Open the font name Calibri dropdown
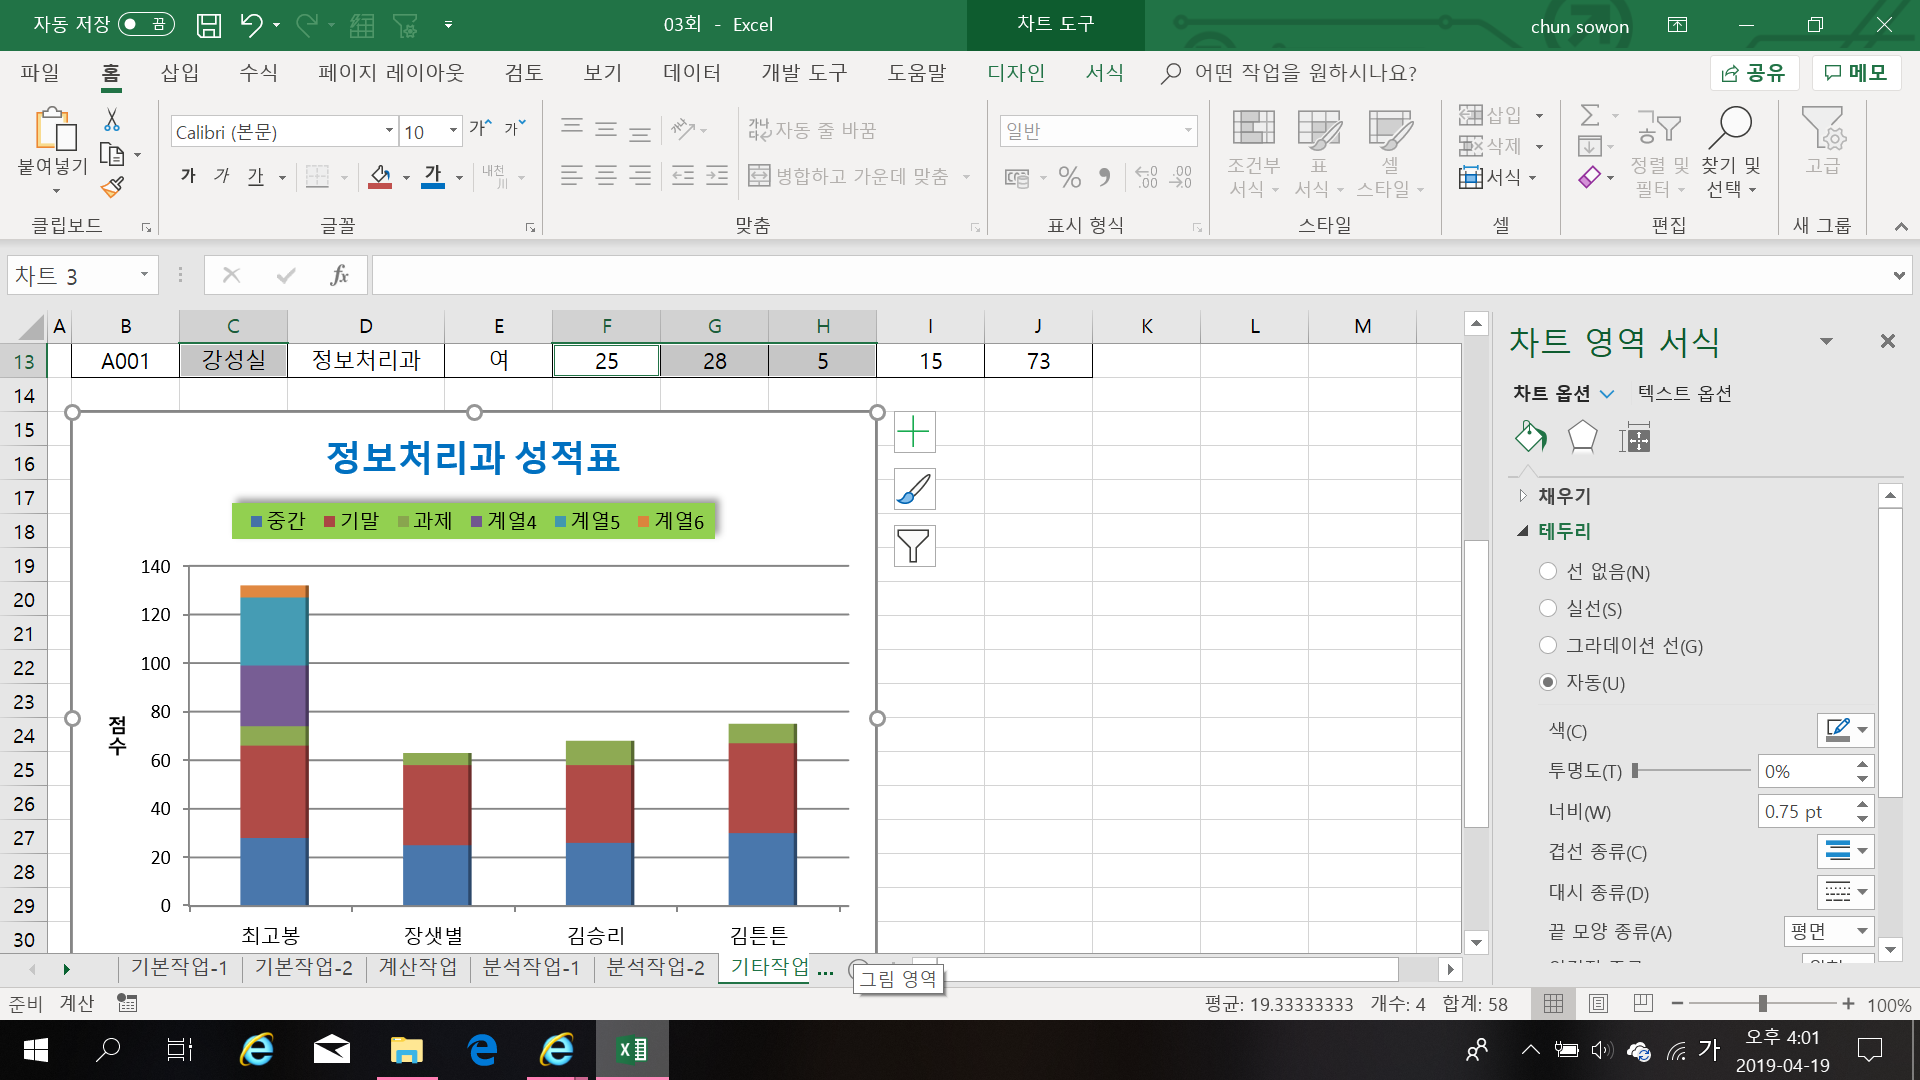Screen dimensions: 1920x1080 389,131
